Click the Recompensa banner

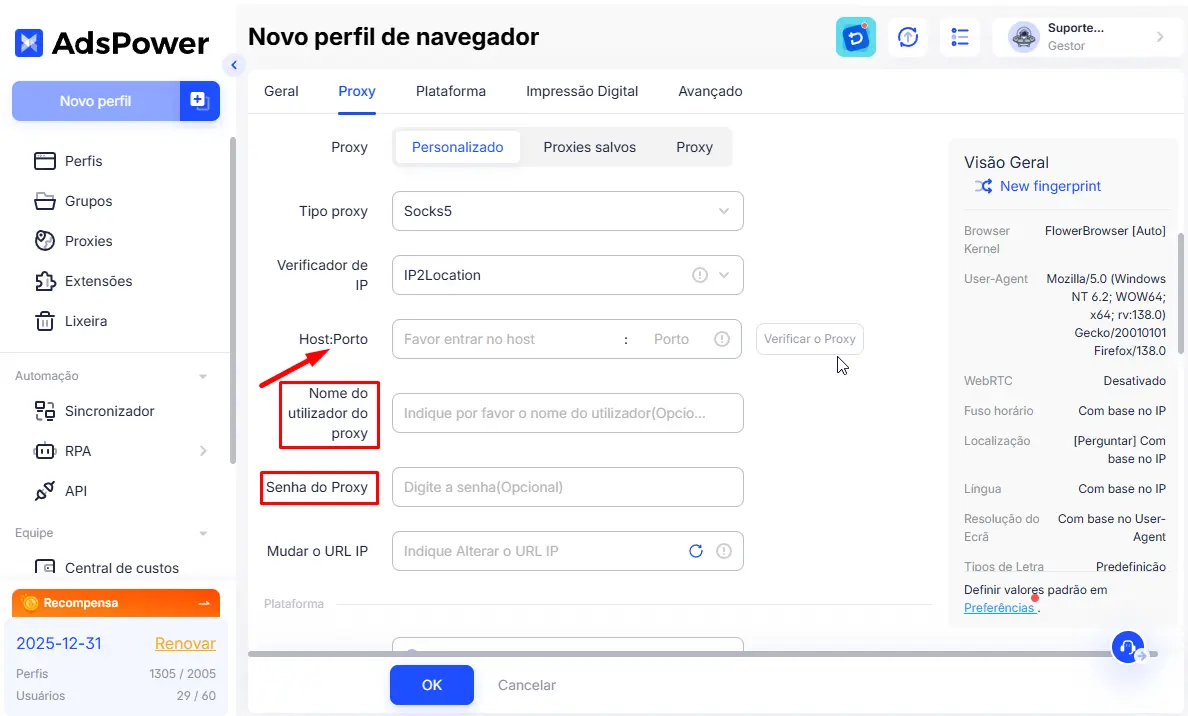click(x=116, y=603)
